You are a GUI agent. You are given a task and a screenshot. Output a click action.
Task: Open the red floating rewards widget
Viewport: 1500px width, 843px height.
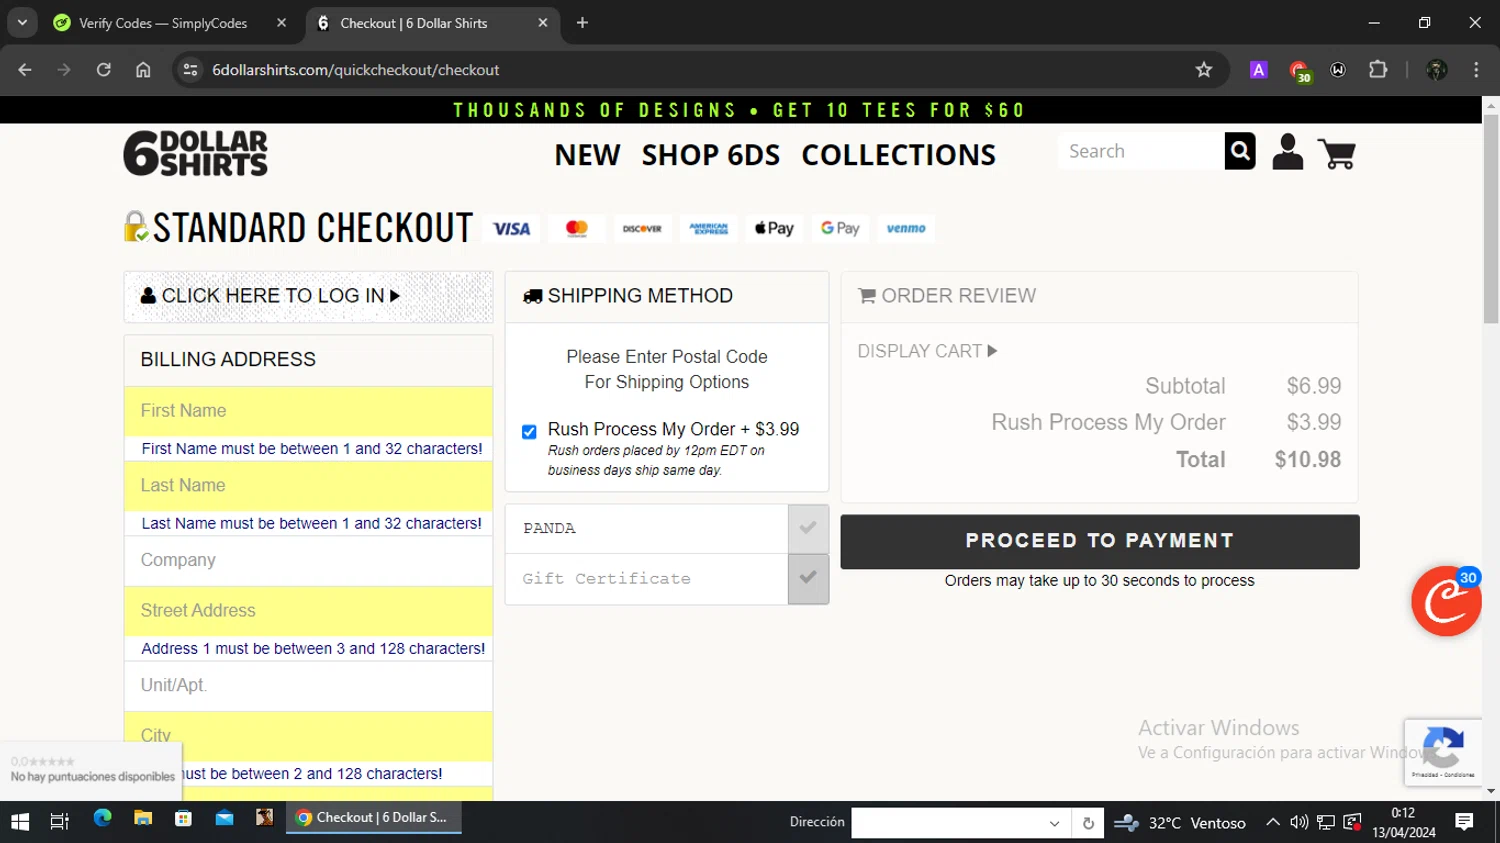[x=1446, y=601]
